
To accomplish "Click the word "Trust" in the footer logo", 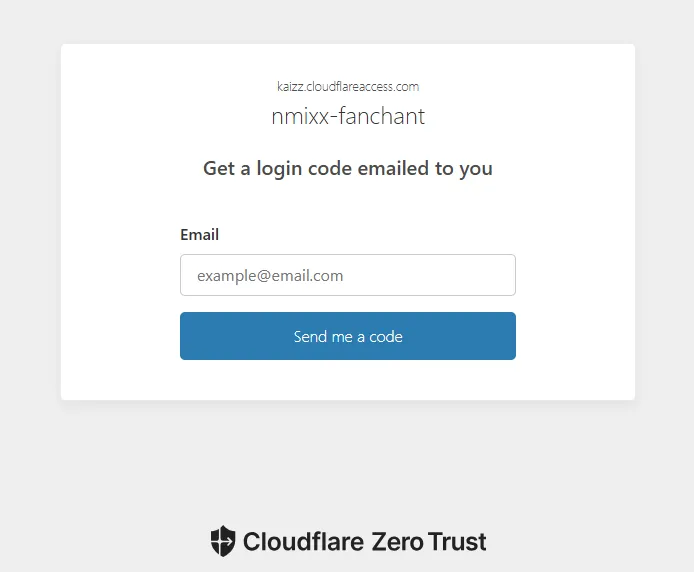I will pyautogui.click(x=457, y=542).
